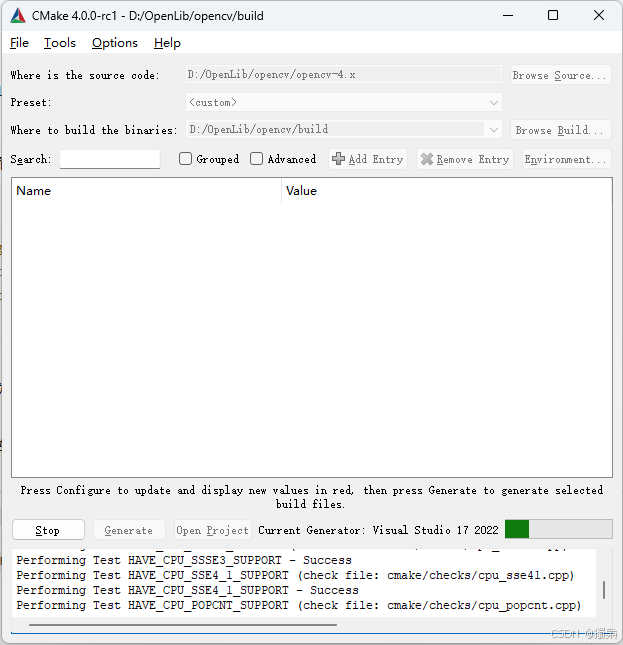Click the CMake logo icon in title bar
The height and width of the screenshot is (645, 623).
click(x=18, y=16)
